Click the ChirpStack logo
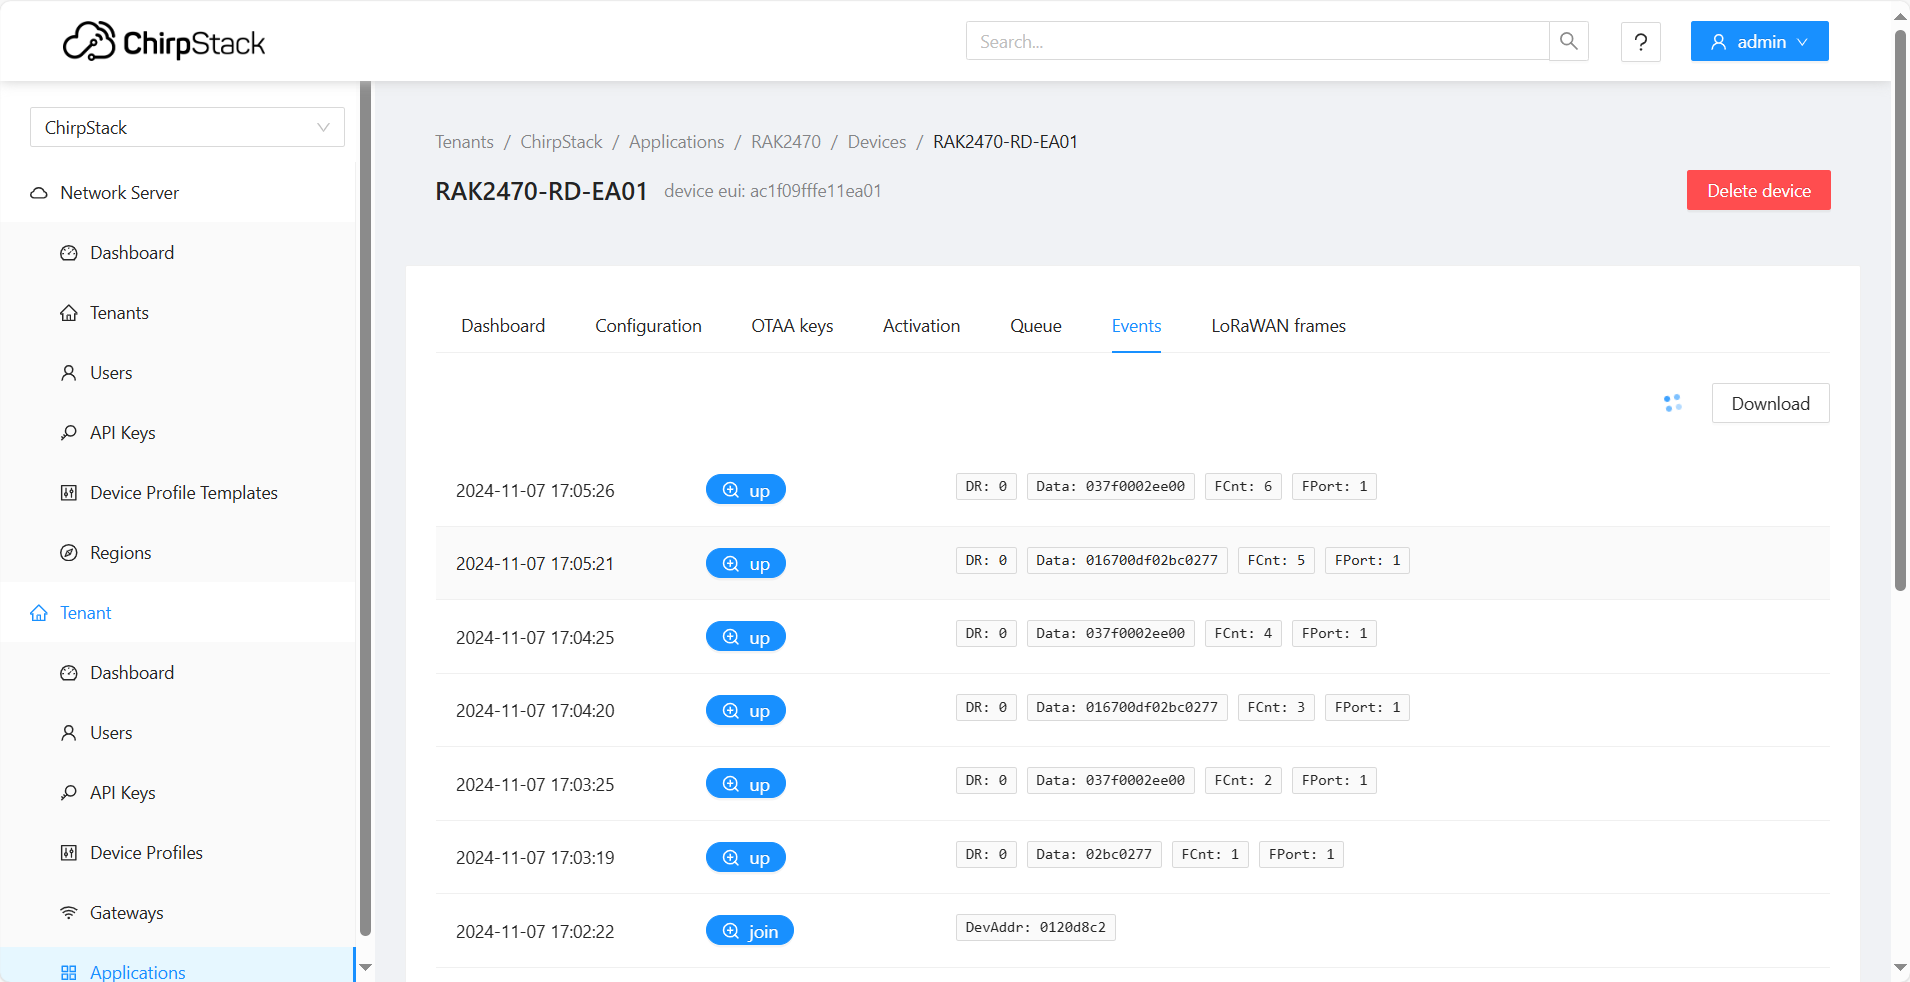Image resolution: width=1910 pixels, height=982 pixels. click(x=164, y=42)
